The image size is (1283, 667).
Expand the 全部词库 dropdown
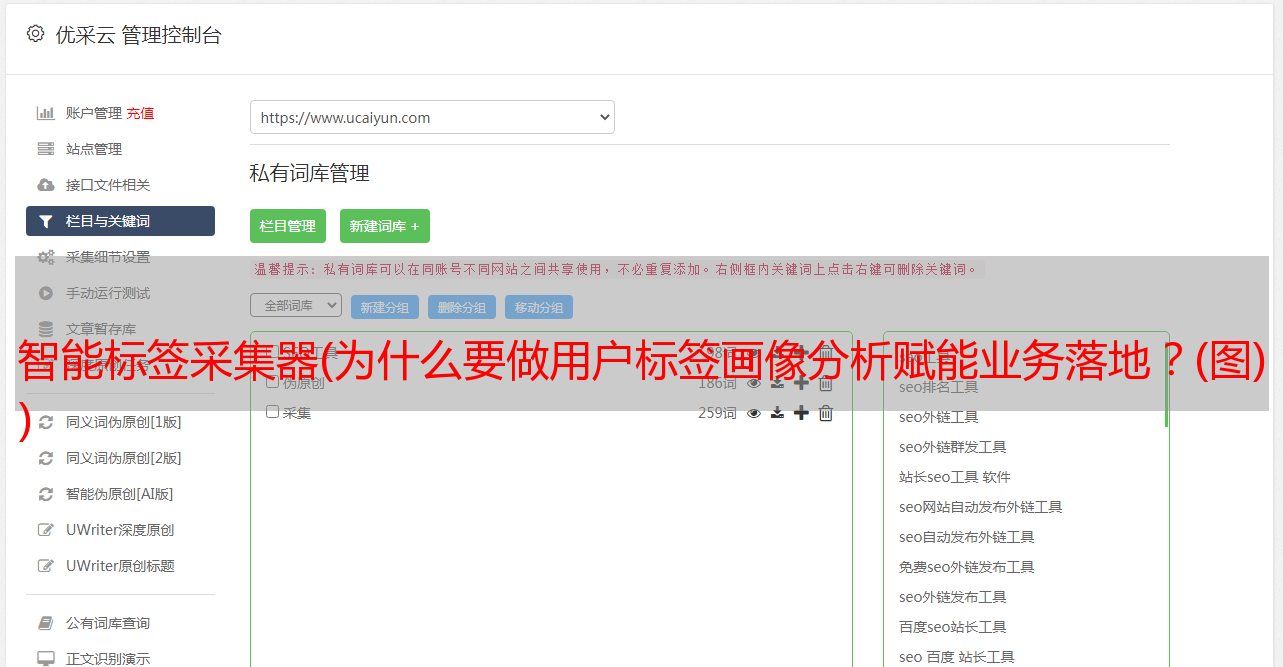296,305
